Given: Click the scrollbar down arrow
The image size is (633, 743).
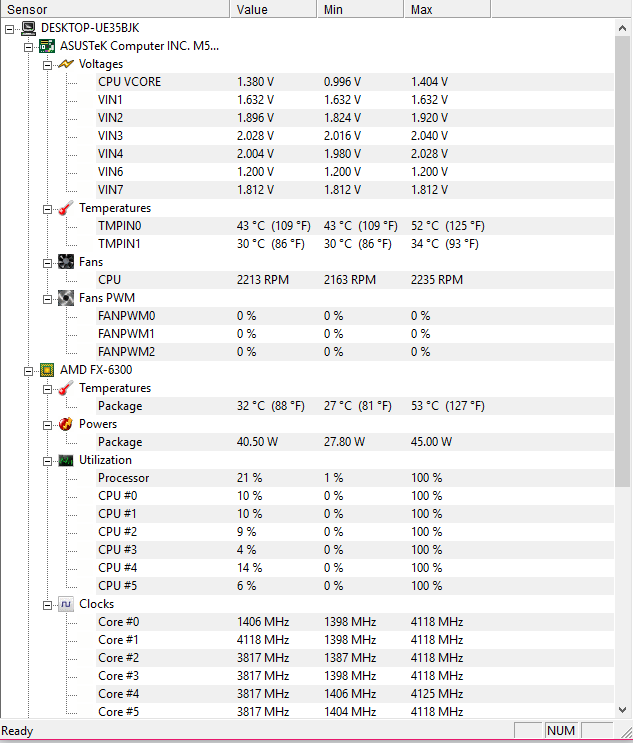Looking at the screenshot, I should (x=623, y=710).
